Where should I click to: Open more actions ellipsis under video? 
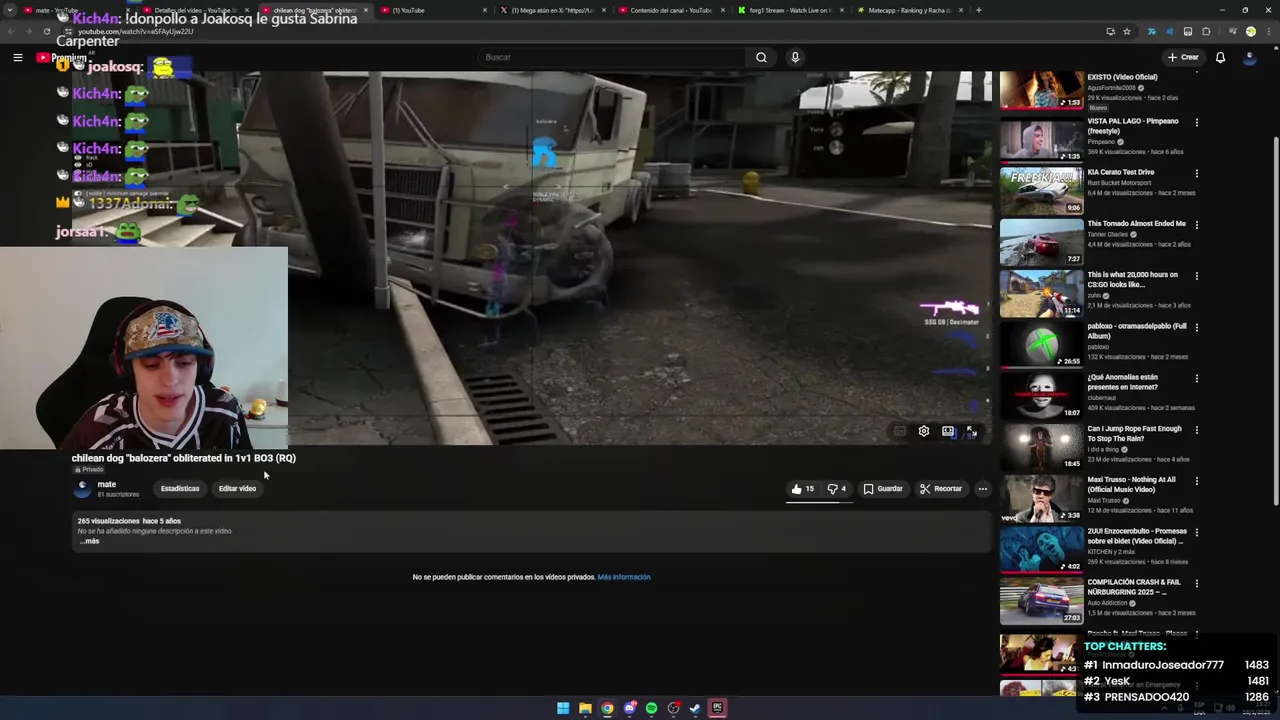tap(982, 489)
